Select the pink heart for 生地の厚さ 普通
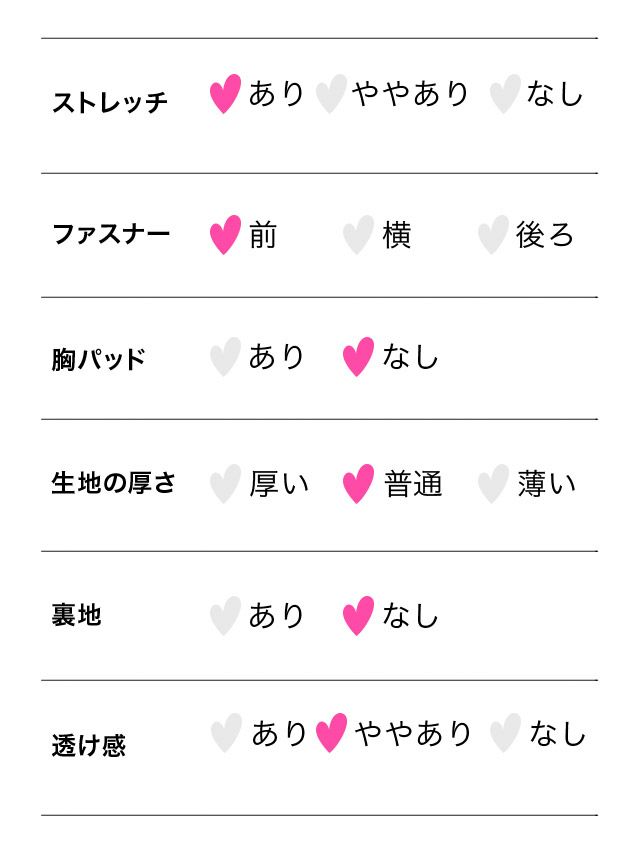This screenshot has height=854, width=640. (358, 484)
